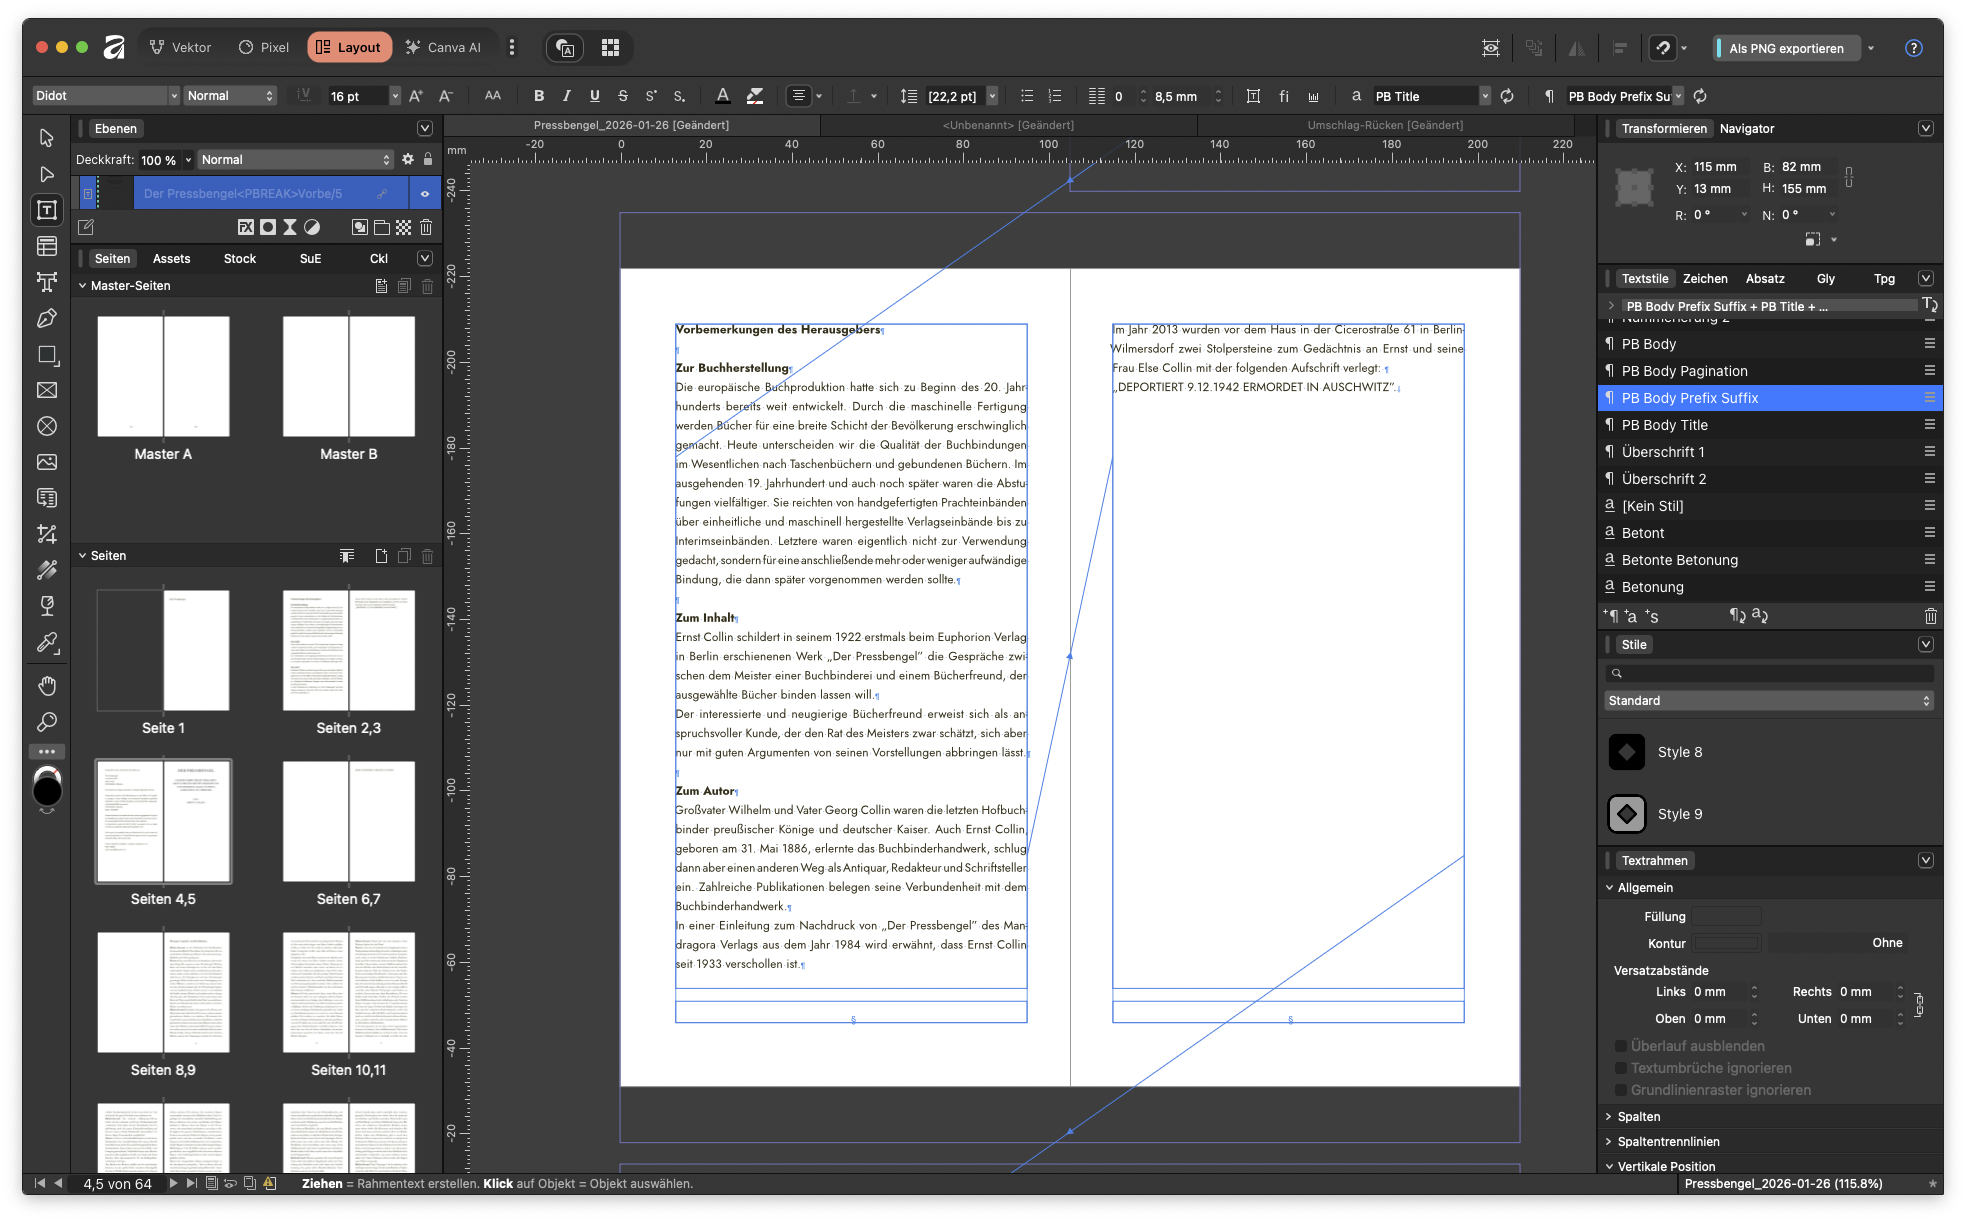Select the Pen tool in toolbar
The image size is (1966, 1221).
coord(47,318)
